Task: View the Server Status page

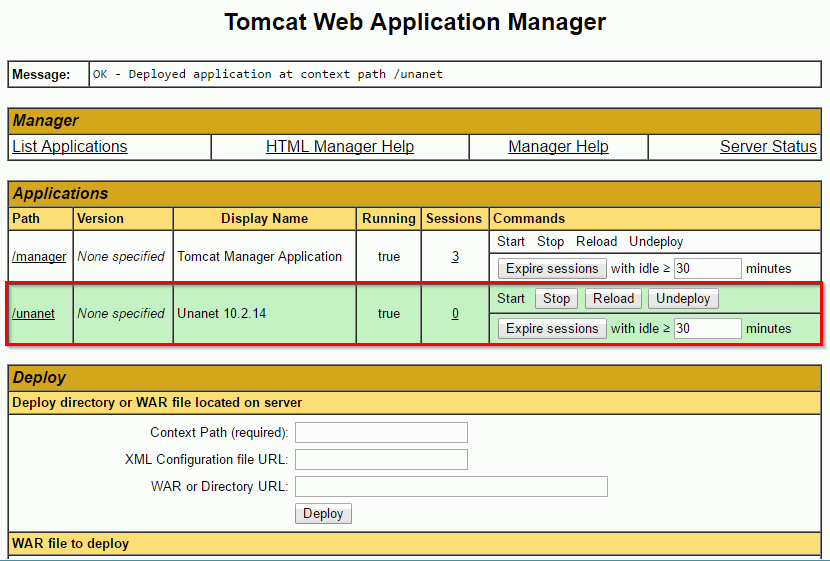Action: [x=767, y=147]
